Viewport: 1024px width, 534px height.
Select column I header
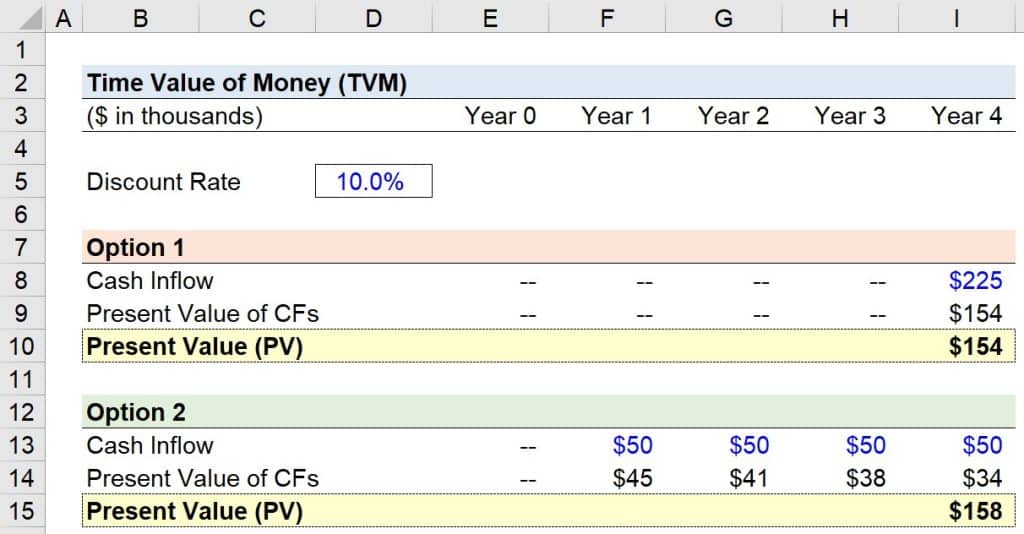pos(957,16)
